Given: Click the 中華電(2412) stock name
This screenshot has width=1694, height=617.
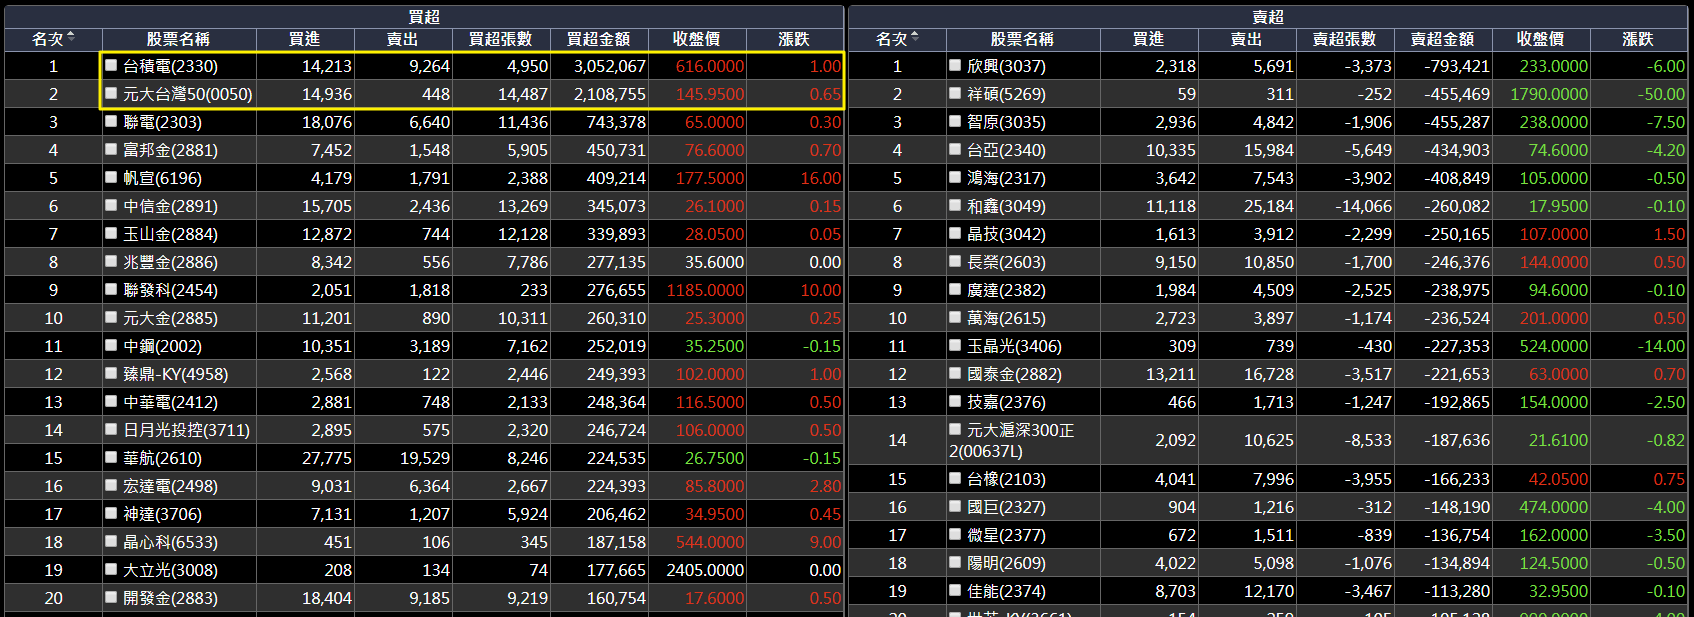Looking at the screenshot, I should coord(170,402).
